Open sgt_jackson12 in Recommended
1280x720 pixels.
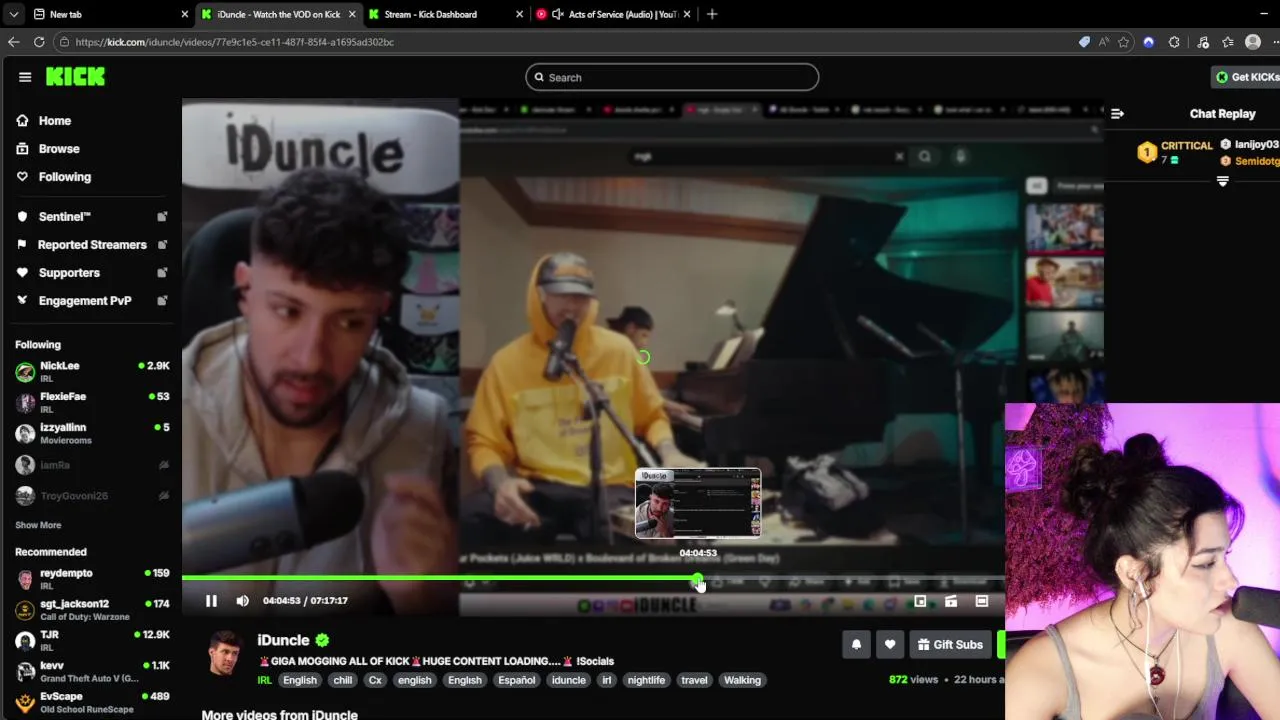pyautogui.click(x=91, y=610)
